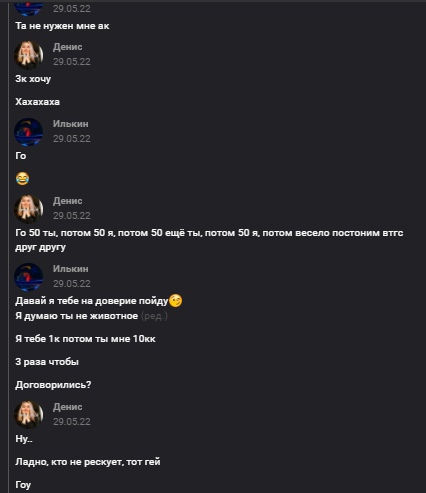426x493 pixels.
Task: Open Илькин's avatar above the "Го" message
Action: (x=29, y=132)
